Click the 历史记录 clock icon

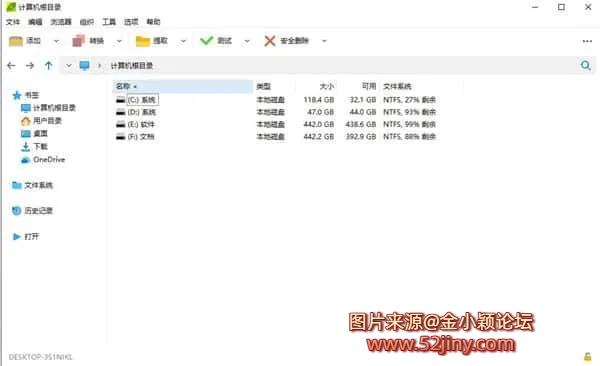click(x=16, y=211)
